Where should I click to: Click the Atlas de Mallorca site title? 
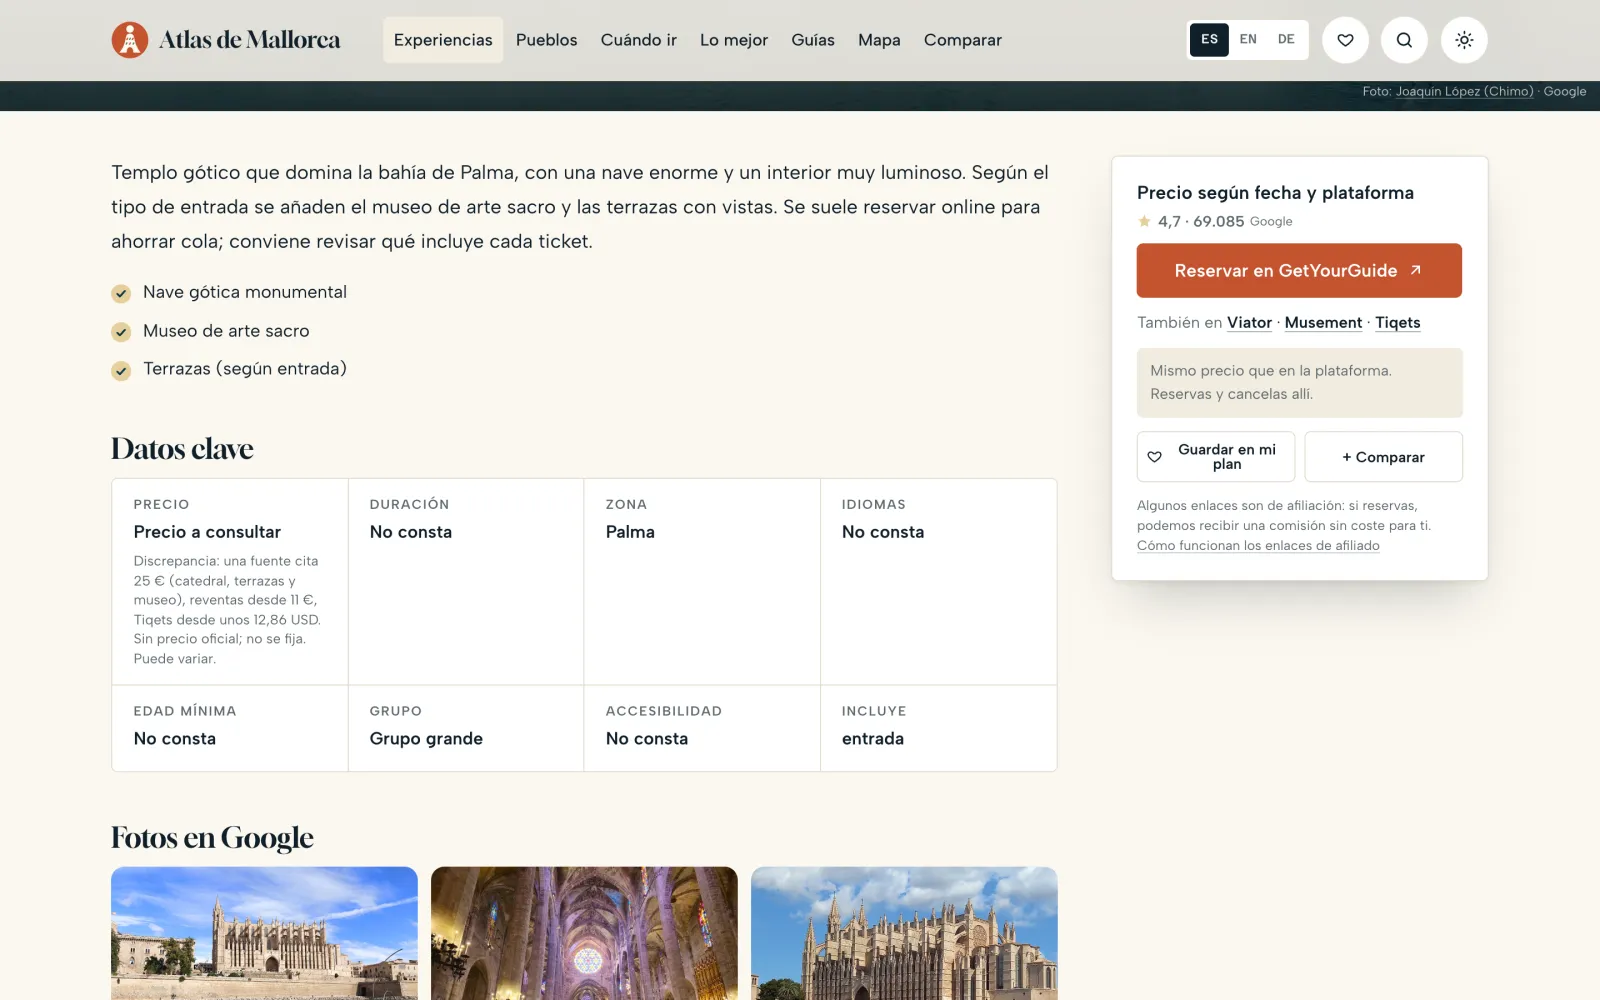tap(250, 40)
